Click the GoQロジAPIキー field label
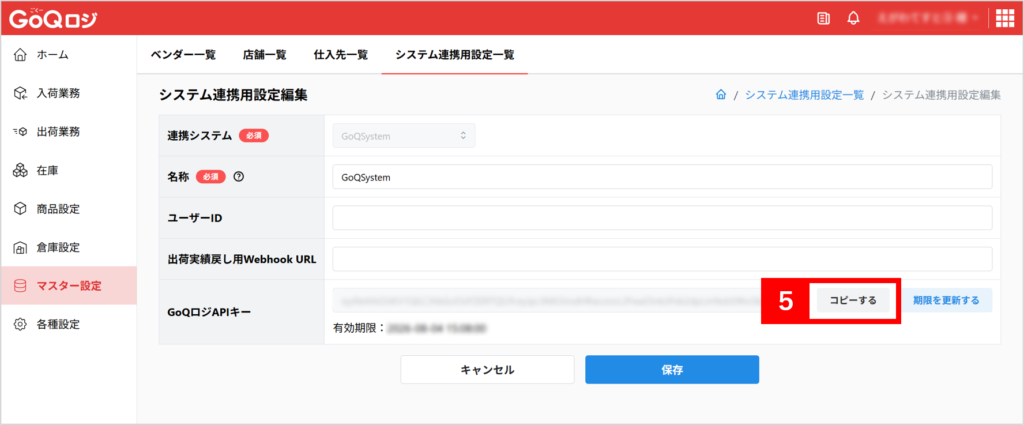This screenshot has width=1024, height=425. (209, 312)
